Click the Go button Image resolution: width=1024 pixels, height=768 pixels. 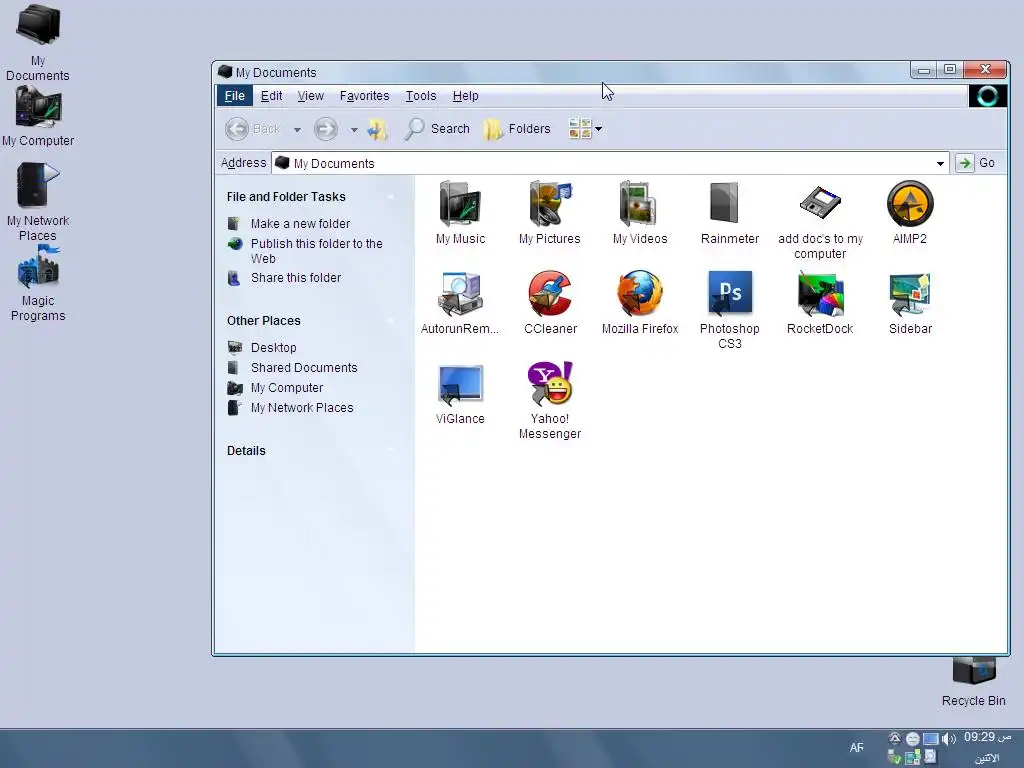(976, 163)
